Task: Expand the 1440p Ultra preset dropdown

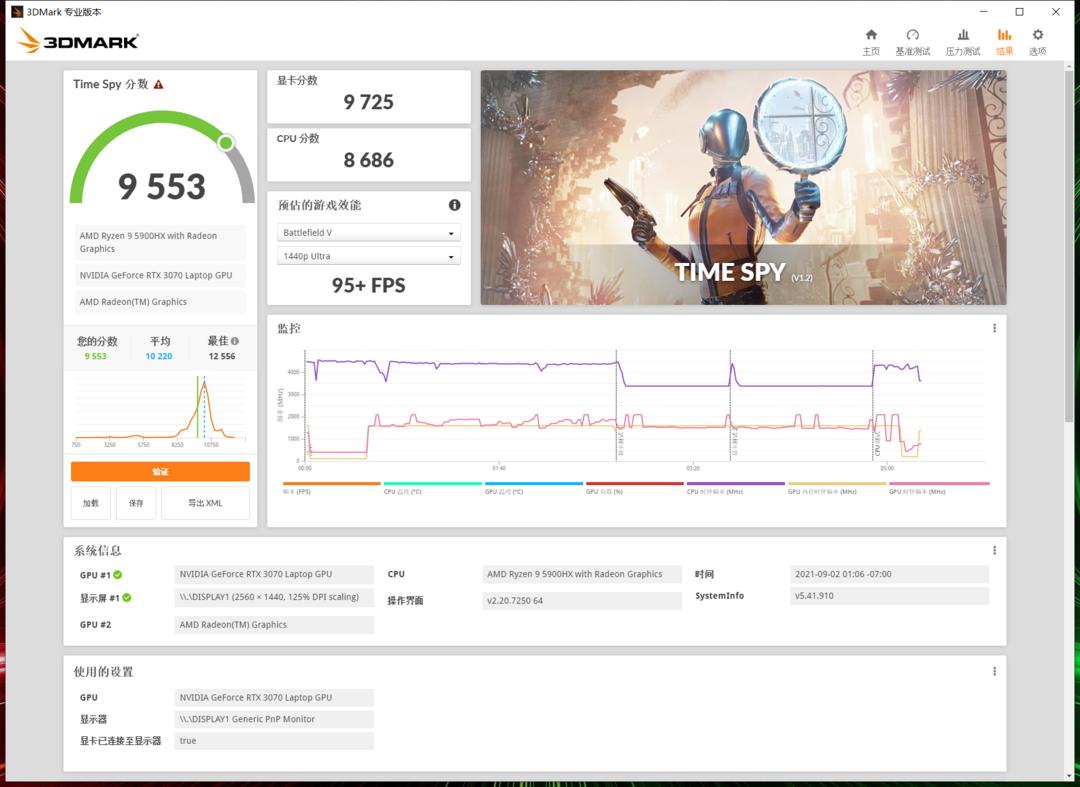Action: pyautogui.click(x=368, y=255)
